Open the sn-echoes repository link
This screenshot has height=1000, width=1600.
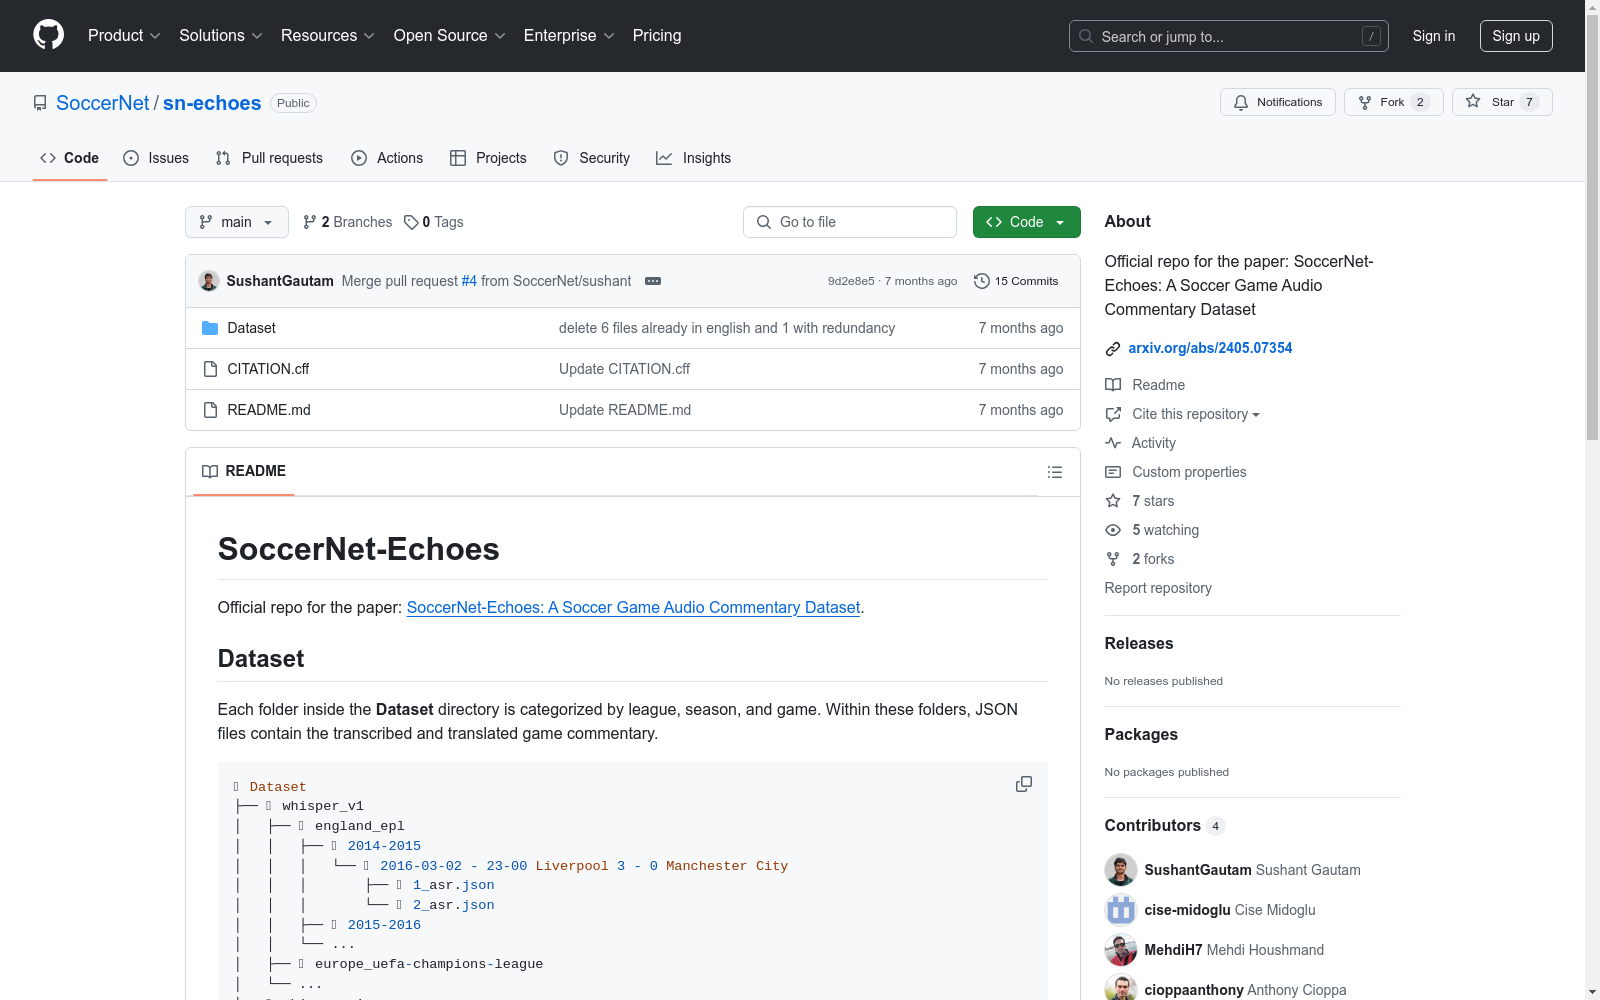click(x=212, y=103)
